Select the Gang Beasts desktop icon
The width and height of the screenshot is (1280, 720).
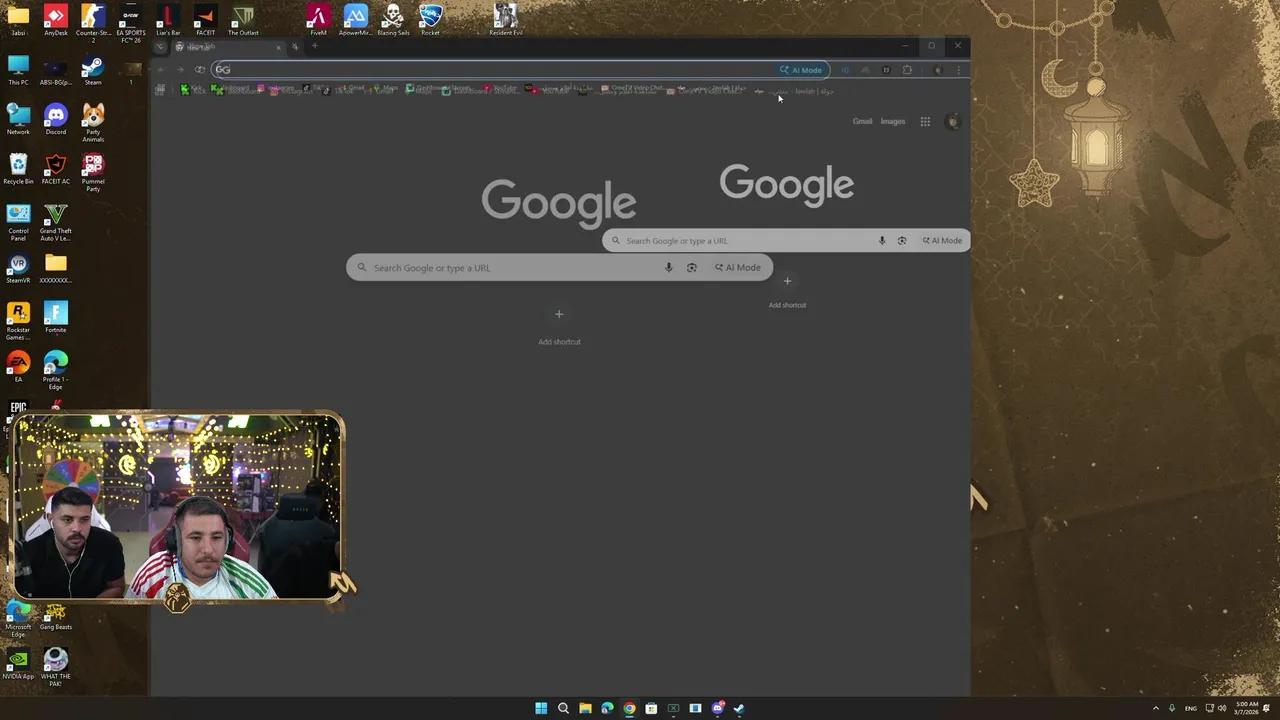[56, 614]
